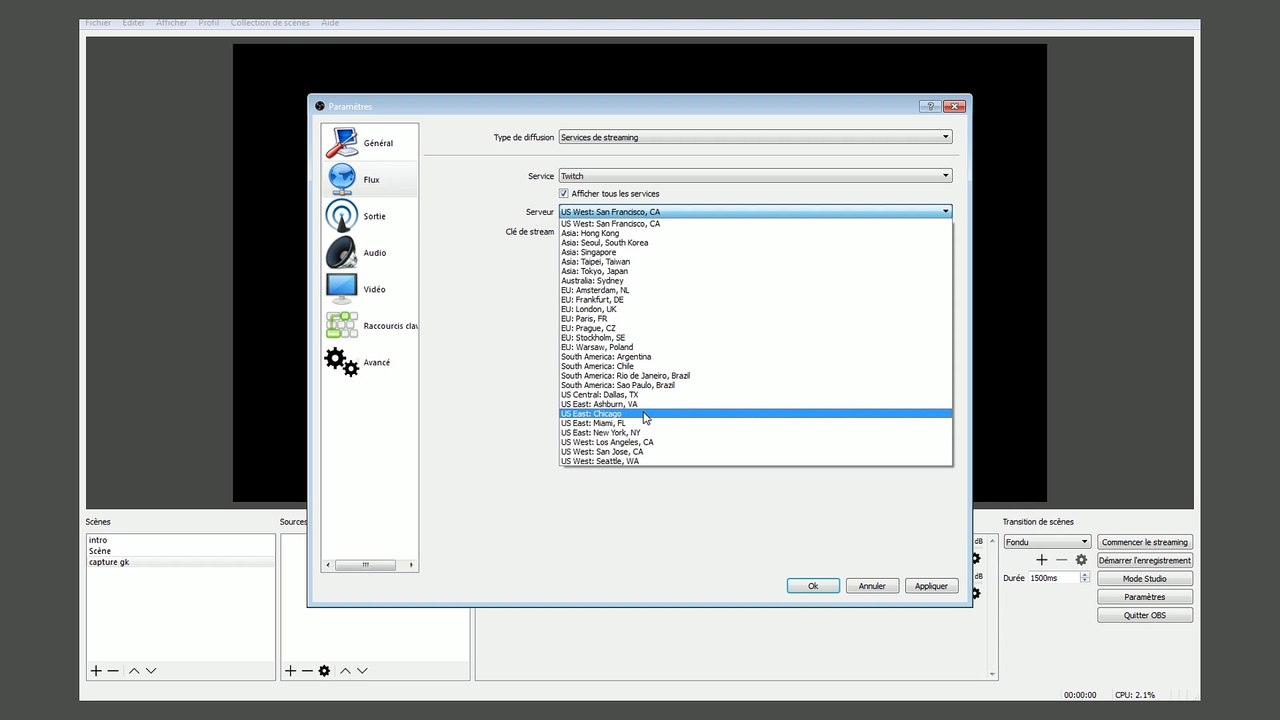Move scene up with the arrow icon
This screenshot has height=720, width=1280.
(134, 671)
